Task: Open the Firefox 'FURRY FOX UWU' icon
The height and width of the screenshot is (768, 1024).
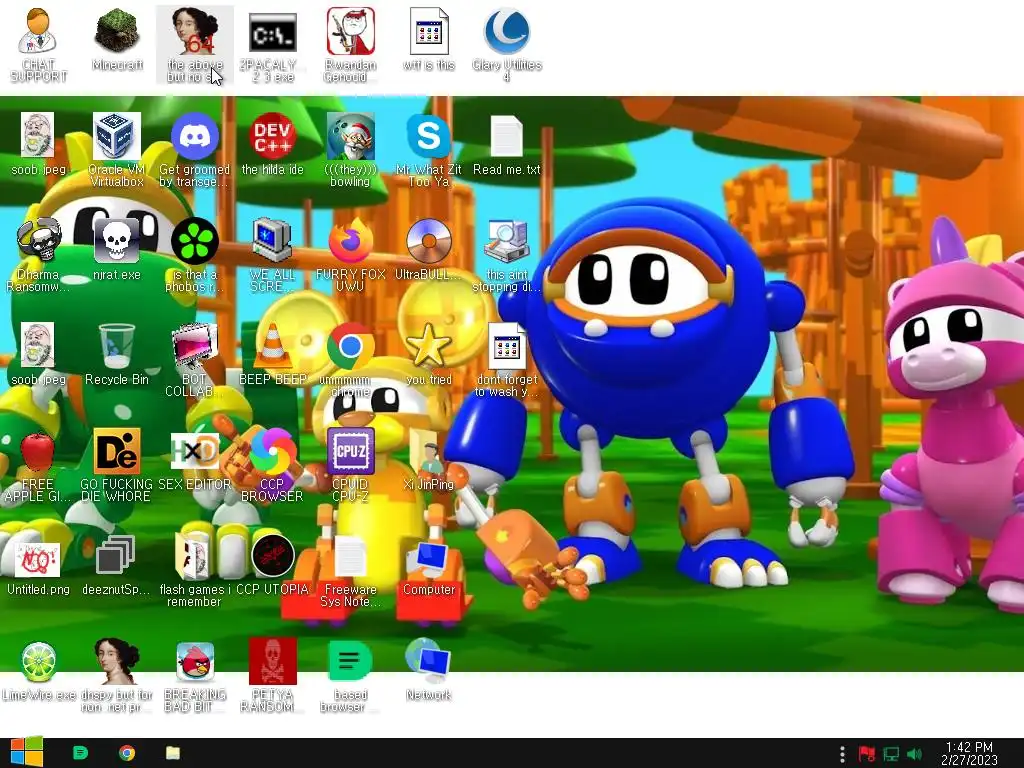Action: 351,241
